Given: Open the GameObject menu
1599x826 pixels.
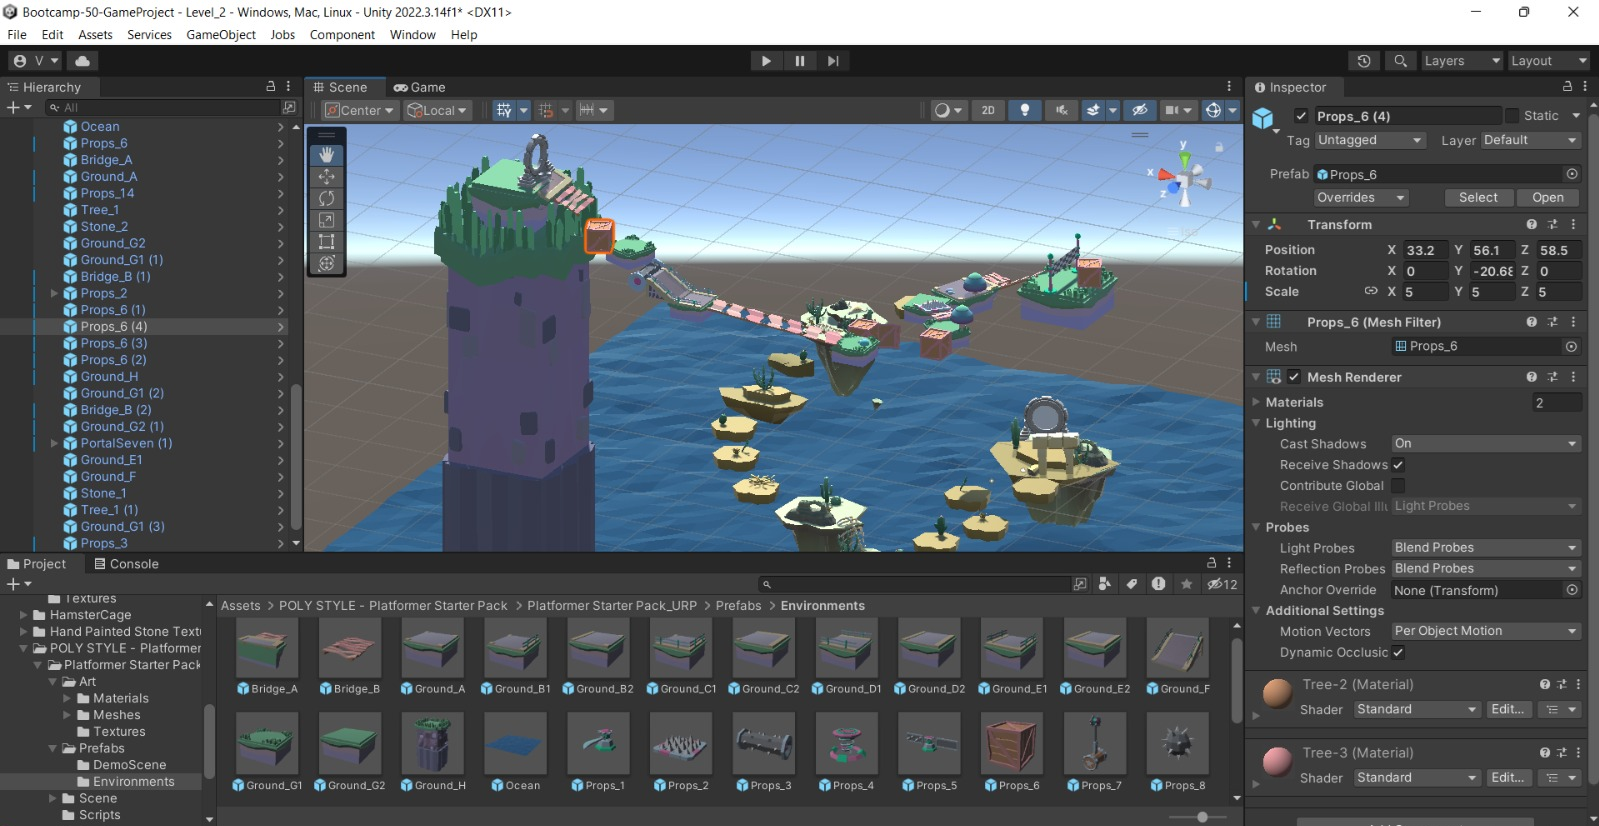Looking at the screenshot, I should (x=221, y=34).
